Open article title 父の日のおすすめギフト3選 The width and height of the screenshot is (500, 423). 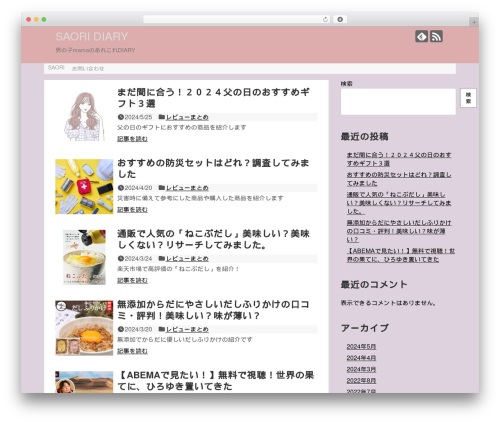pos(213,98)
